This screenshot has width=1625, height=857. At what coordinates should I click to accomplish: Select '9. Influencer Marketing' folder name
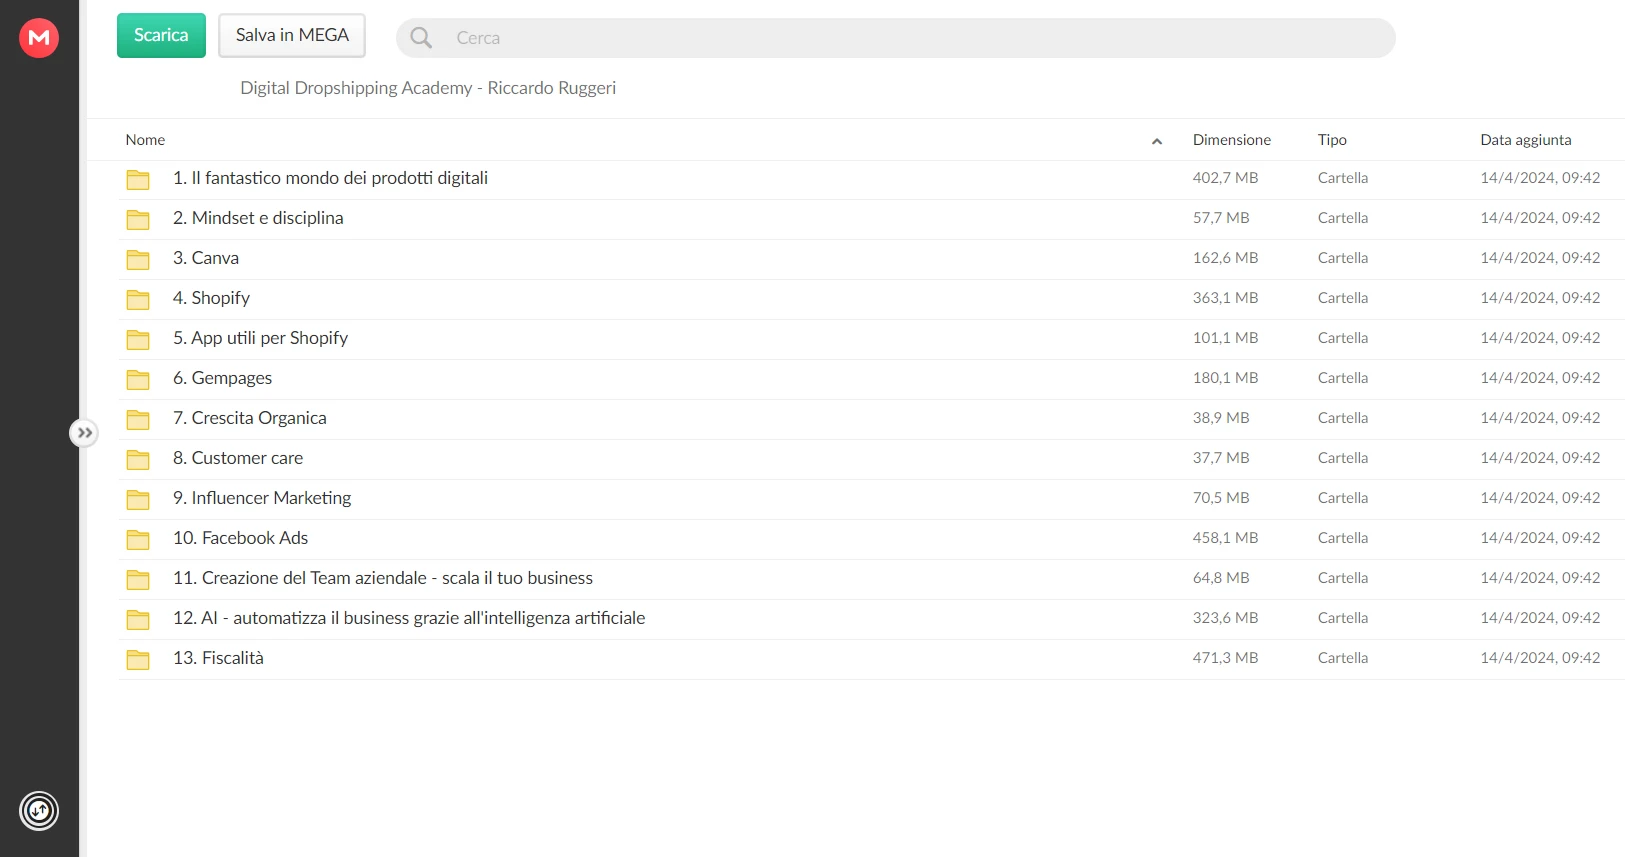[x=262, y=498]
